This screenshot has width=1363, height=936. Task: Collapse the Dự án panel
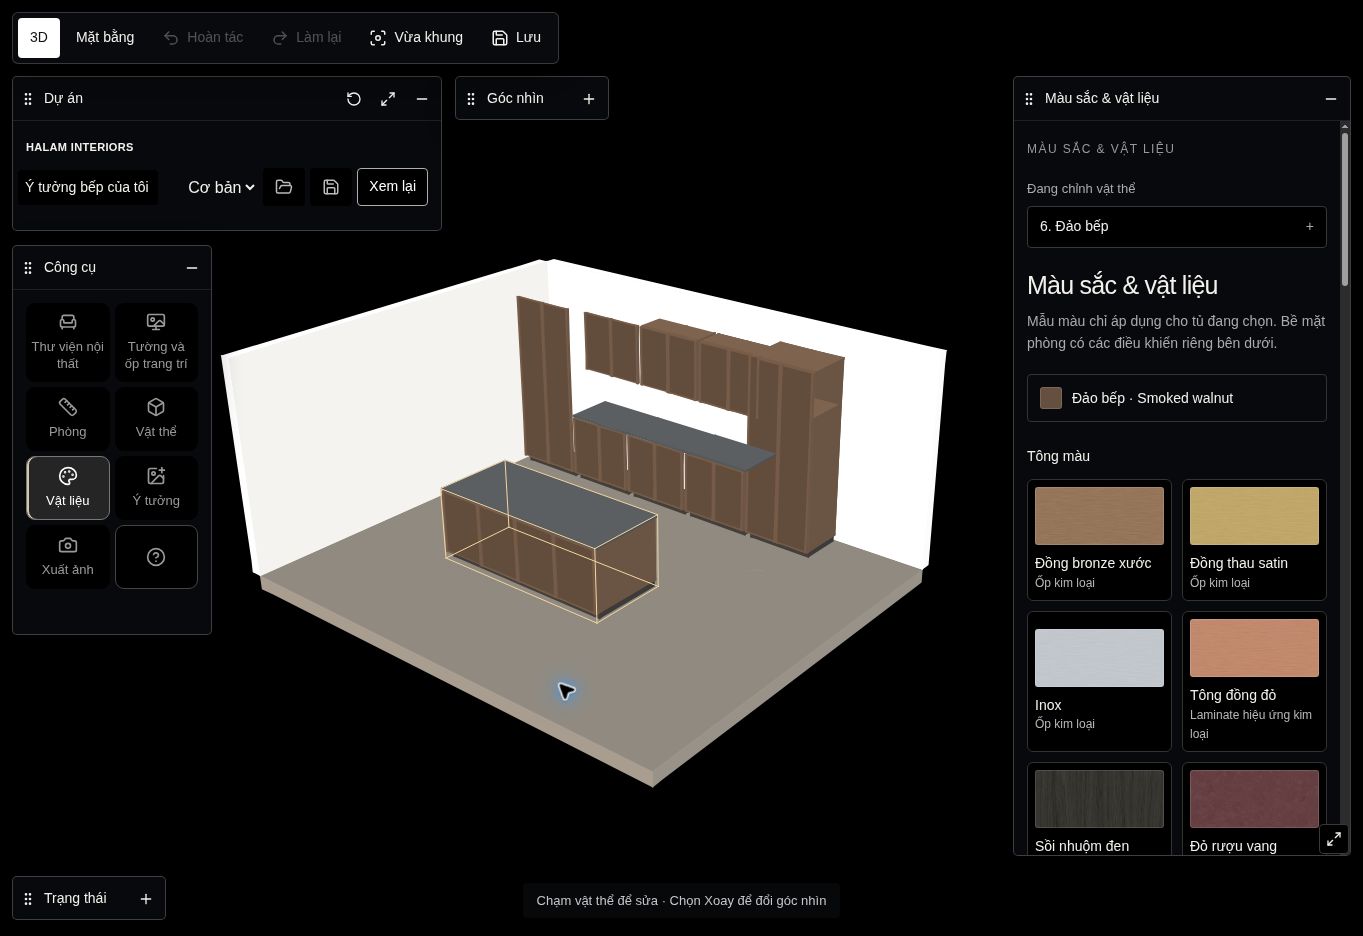422,99
